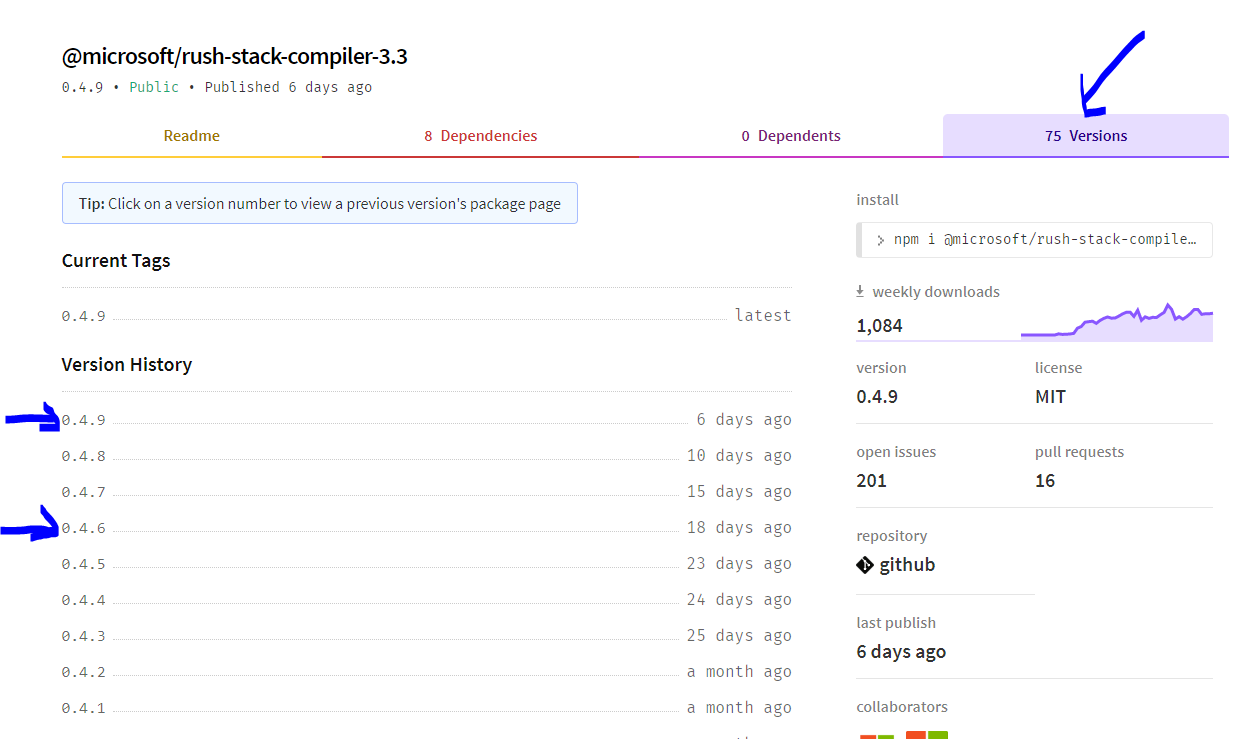This screenshot has width=1245, height=739.
Task: Open version 0.4.4 package page
Action: [84, 600]
